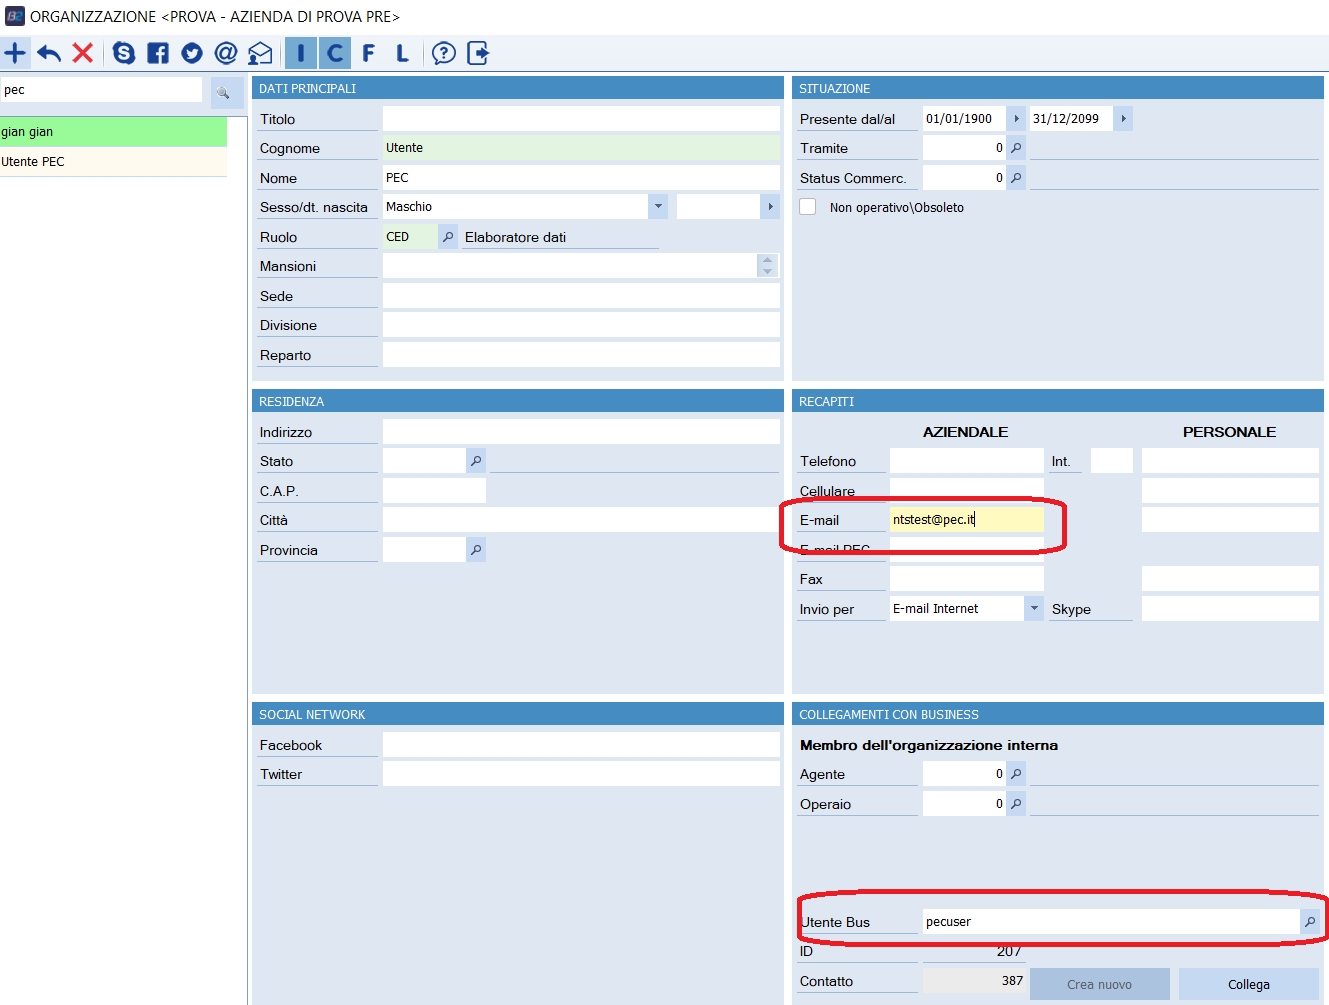Click the Indirizzo input field
1329x1005 pixels.
581,432
